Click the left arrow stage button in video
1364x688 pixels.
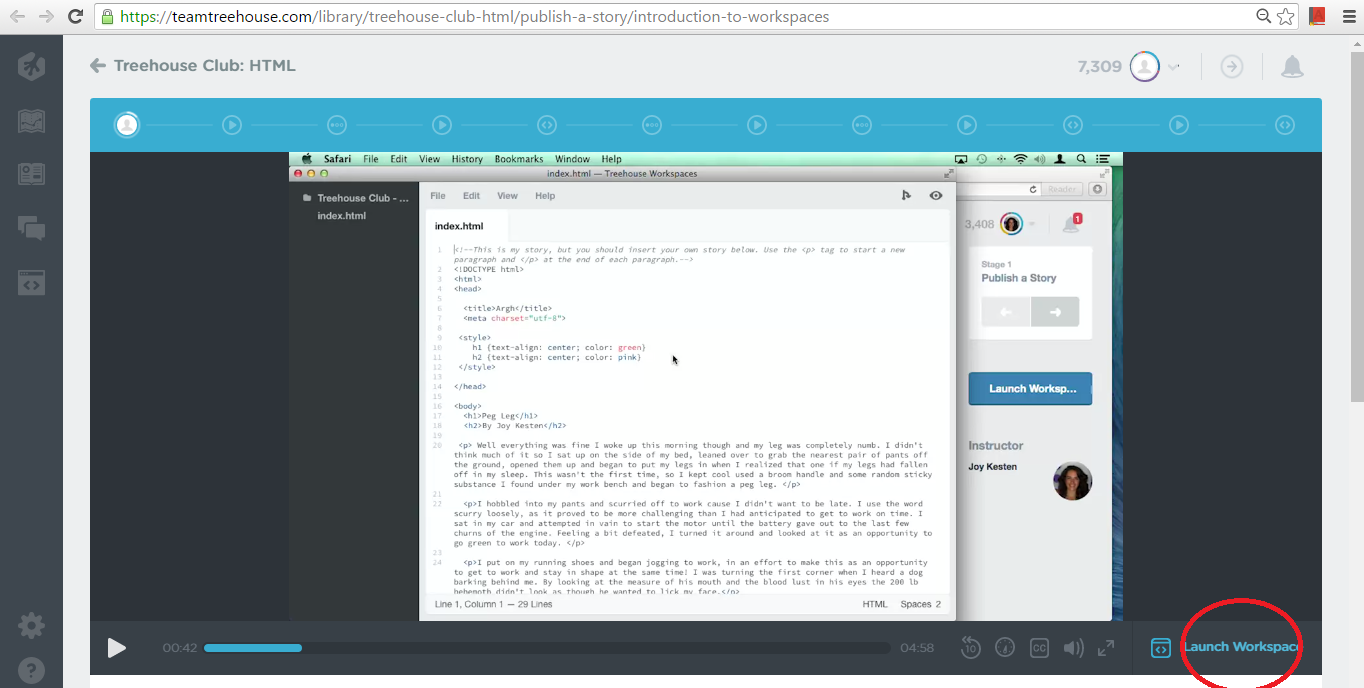1006,312
